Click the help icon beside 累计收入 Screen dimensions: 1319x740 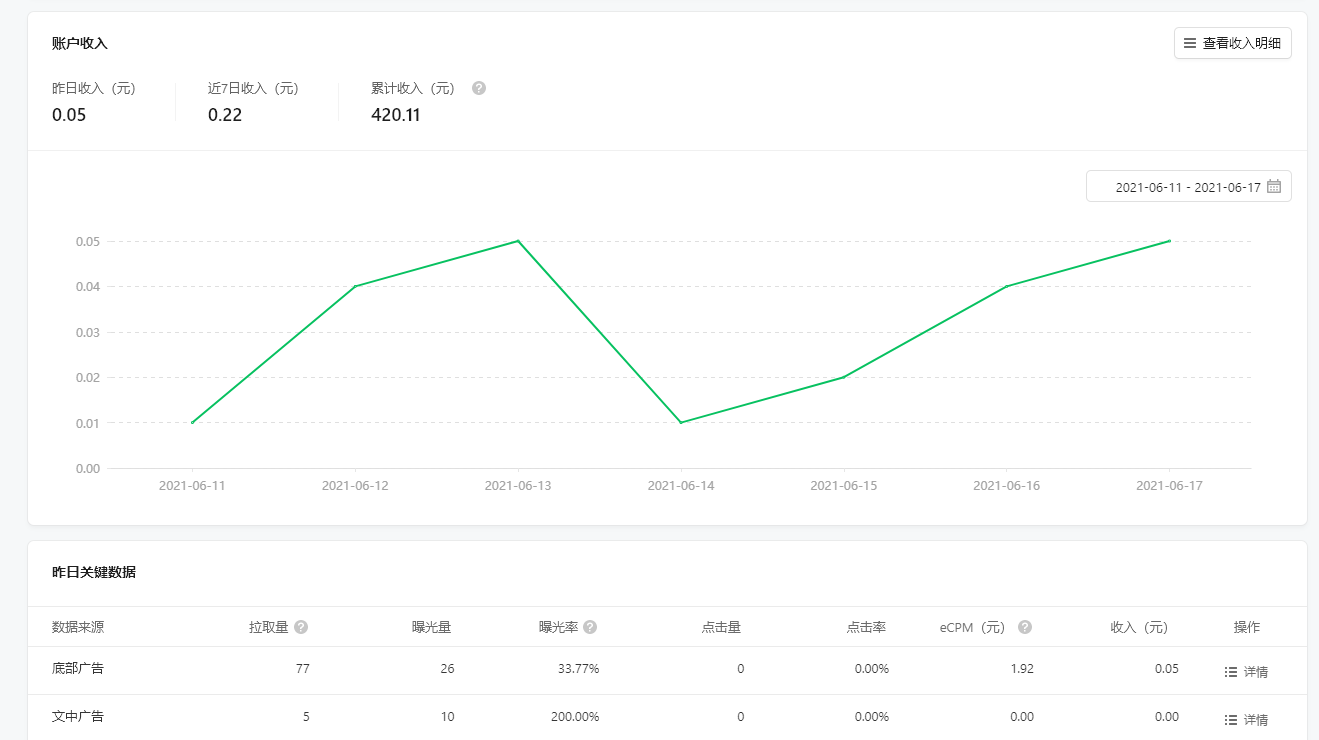coord(479,88)
